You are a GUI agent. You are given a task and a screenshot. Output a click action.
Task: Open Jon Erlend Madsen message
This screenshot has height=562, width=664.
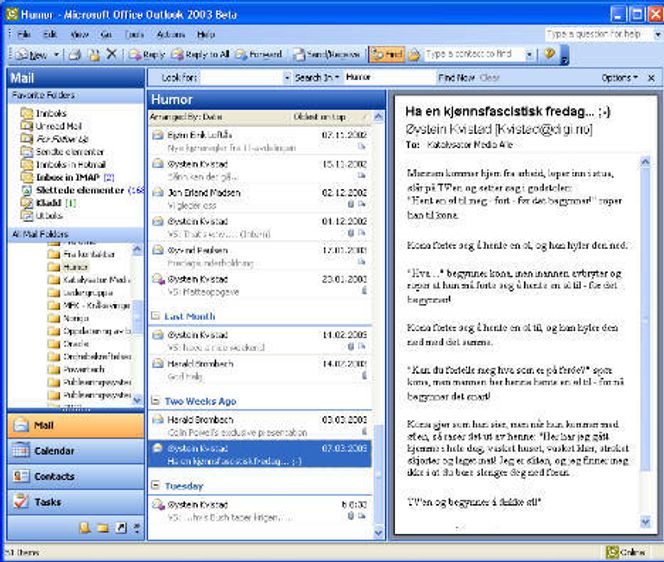coord(260,198)
